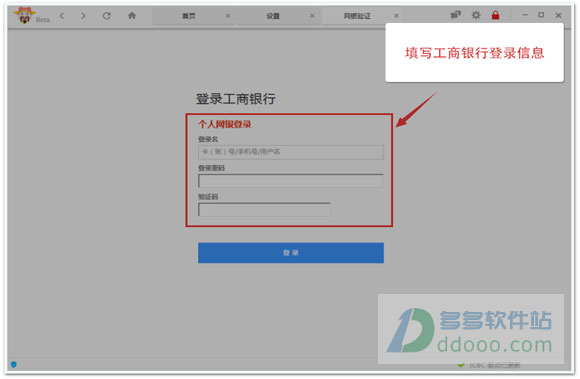Focus the 验证码 input field
The image size is (580, 379).
pyautogui.click(x=264, y=210)
